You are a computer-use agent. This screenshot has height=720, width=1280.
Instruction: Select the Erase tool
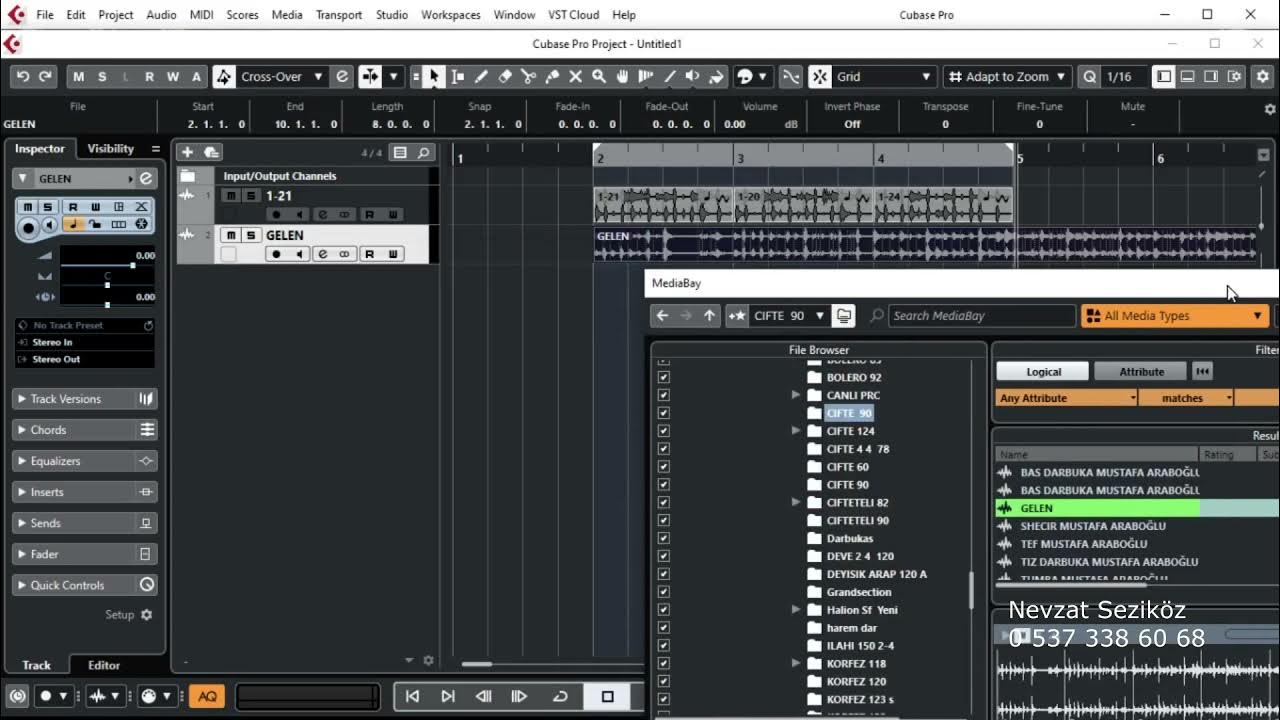[x=505, y=76]
